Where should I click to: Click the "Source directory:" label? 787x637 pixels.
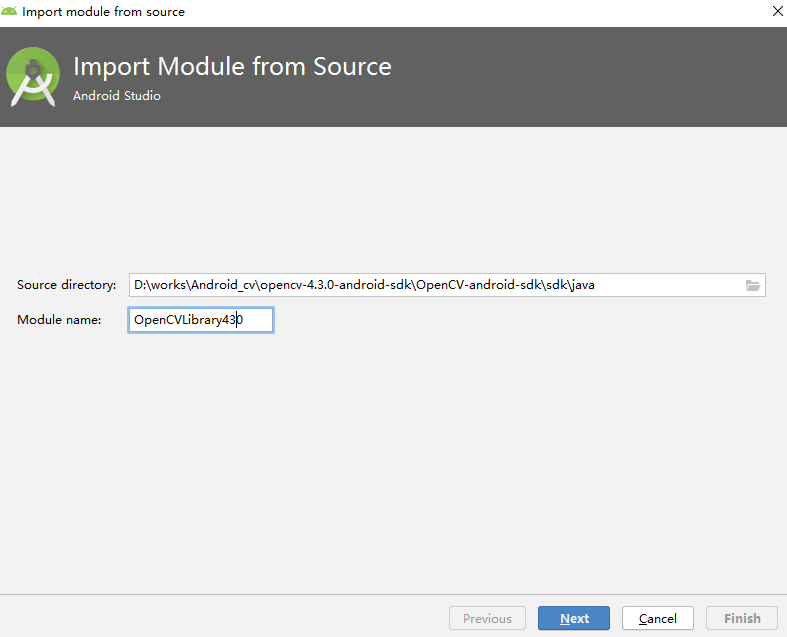[x=66, y=285]
